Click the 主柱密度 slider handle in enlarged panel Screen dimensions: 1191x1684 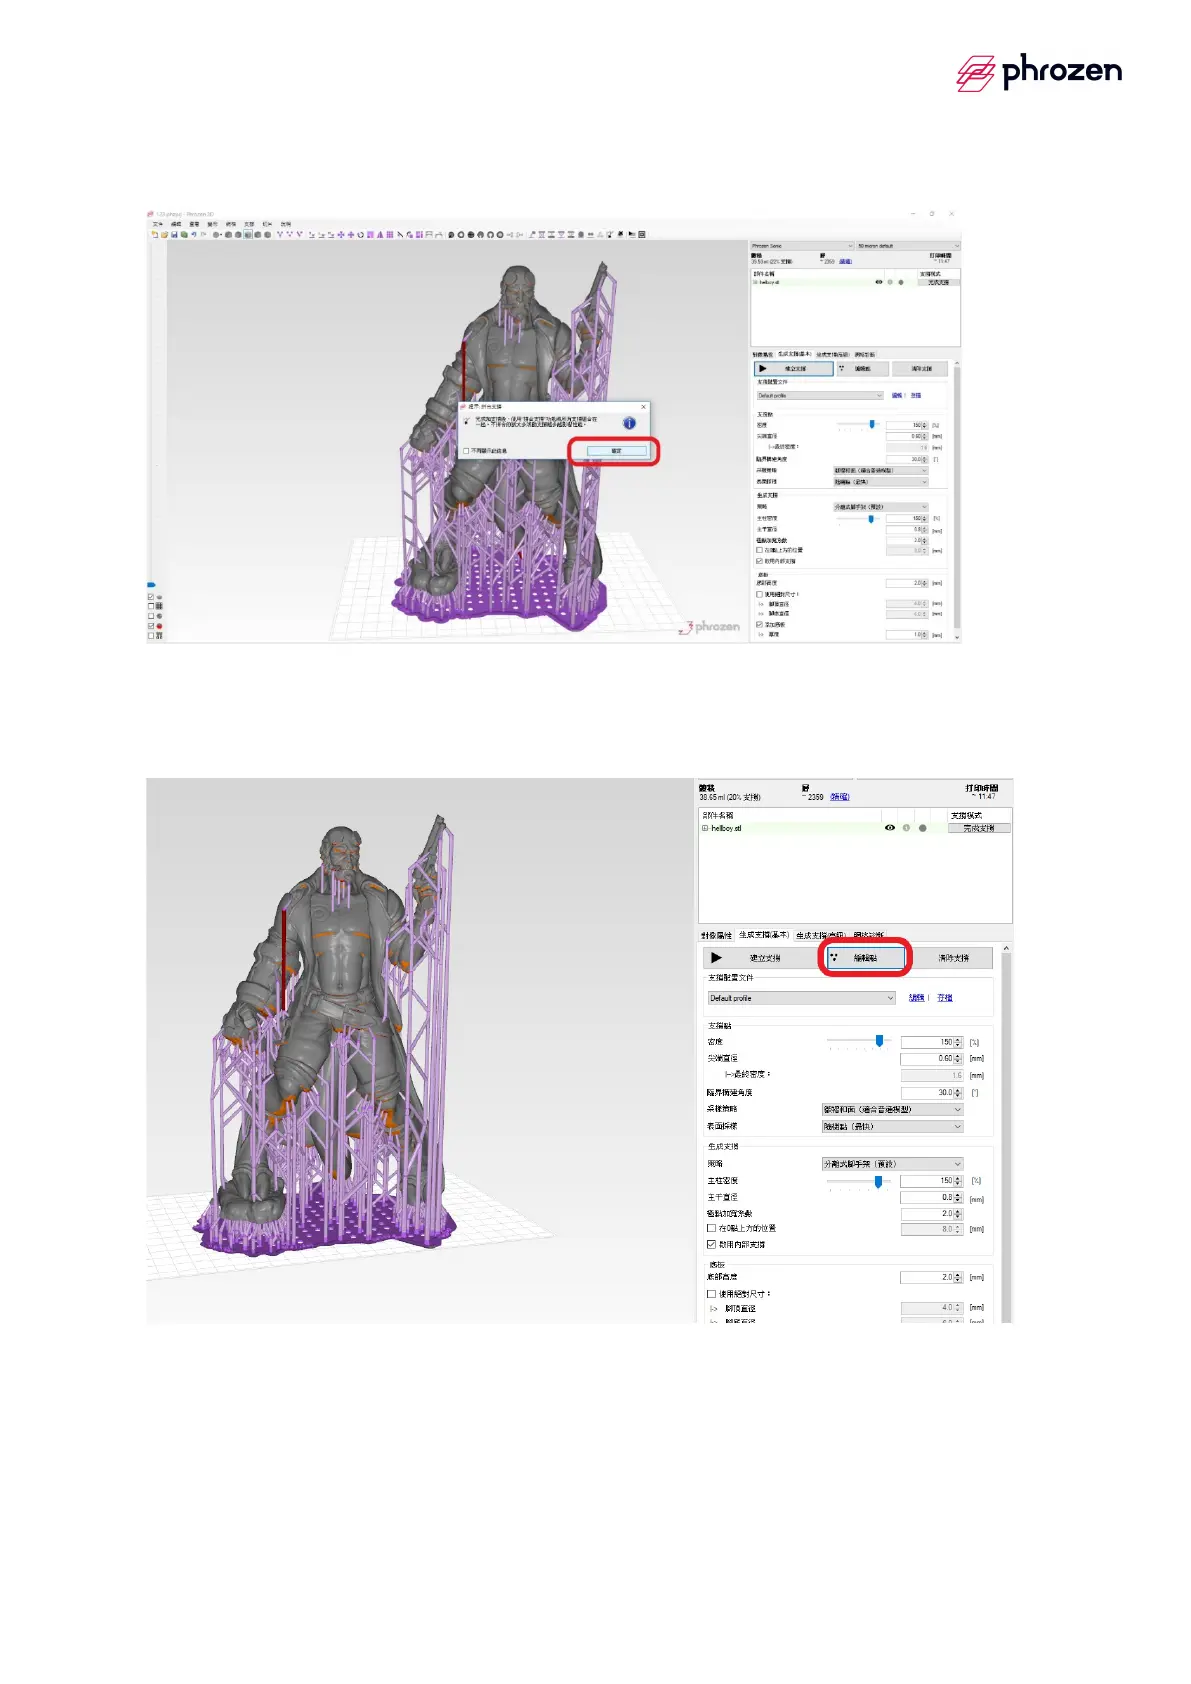point(878,1181)
